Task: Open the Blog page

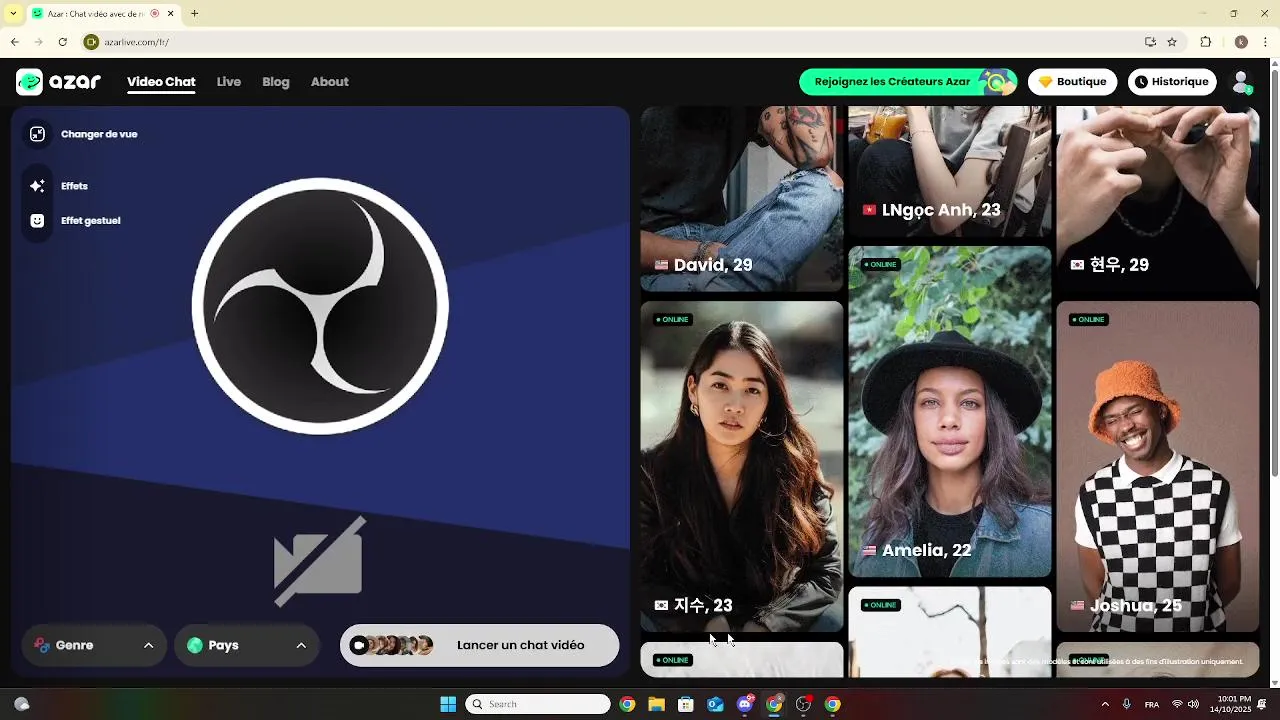Action: 276,82
